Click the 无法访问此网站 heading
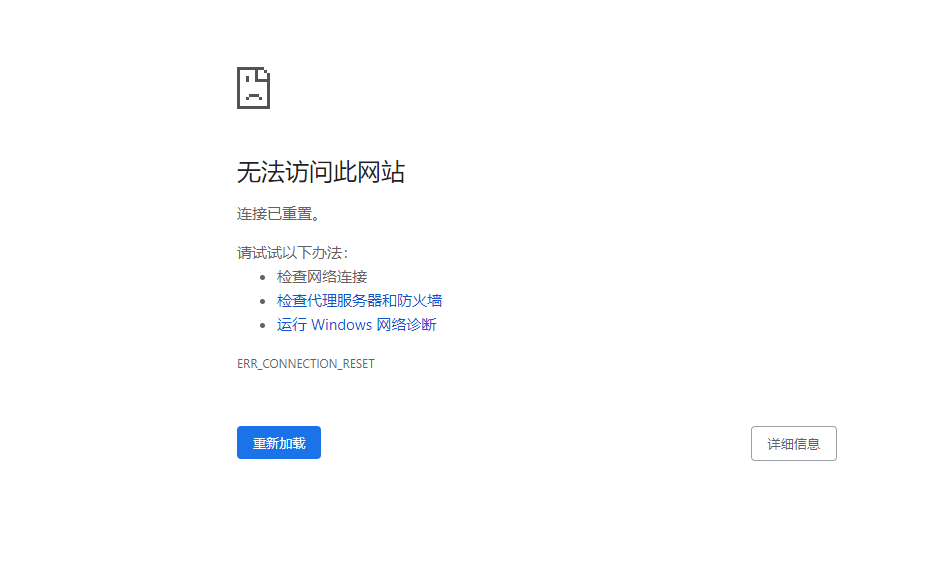Viewport: 949px width, 577px height. click(320, 172)
